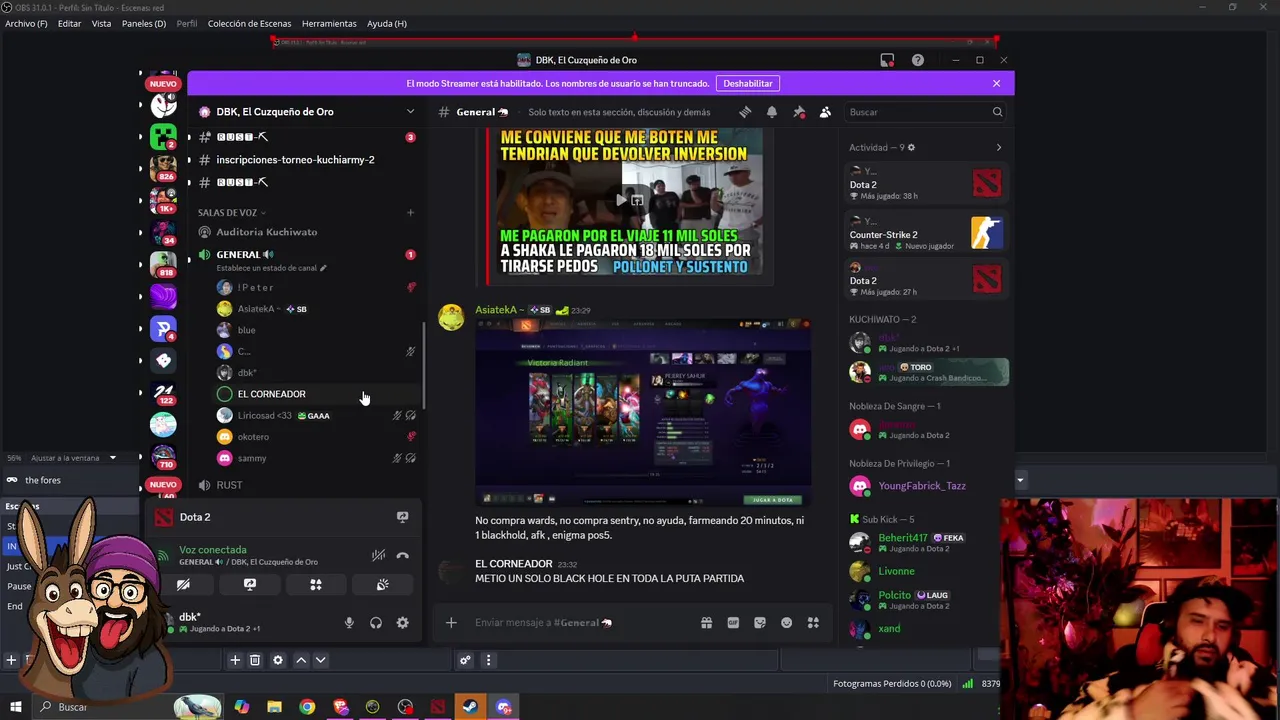The image size is (1280, 720).
Task: Open OBS Paneles menu
Action: [x=144, y=23]
